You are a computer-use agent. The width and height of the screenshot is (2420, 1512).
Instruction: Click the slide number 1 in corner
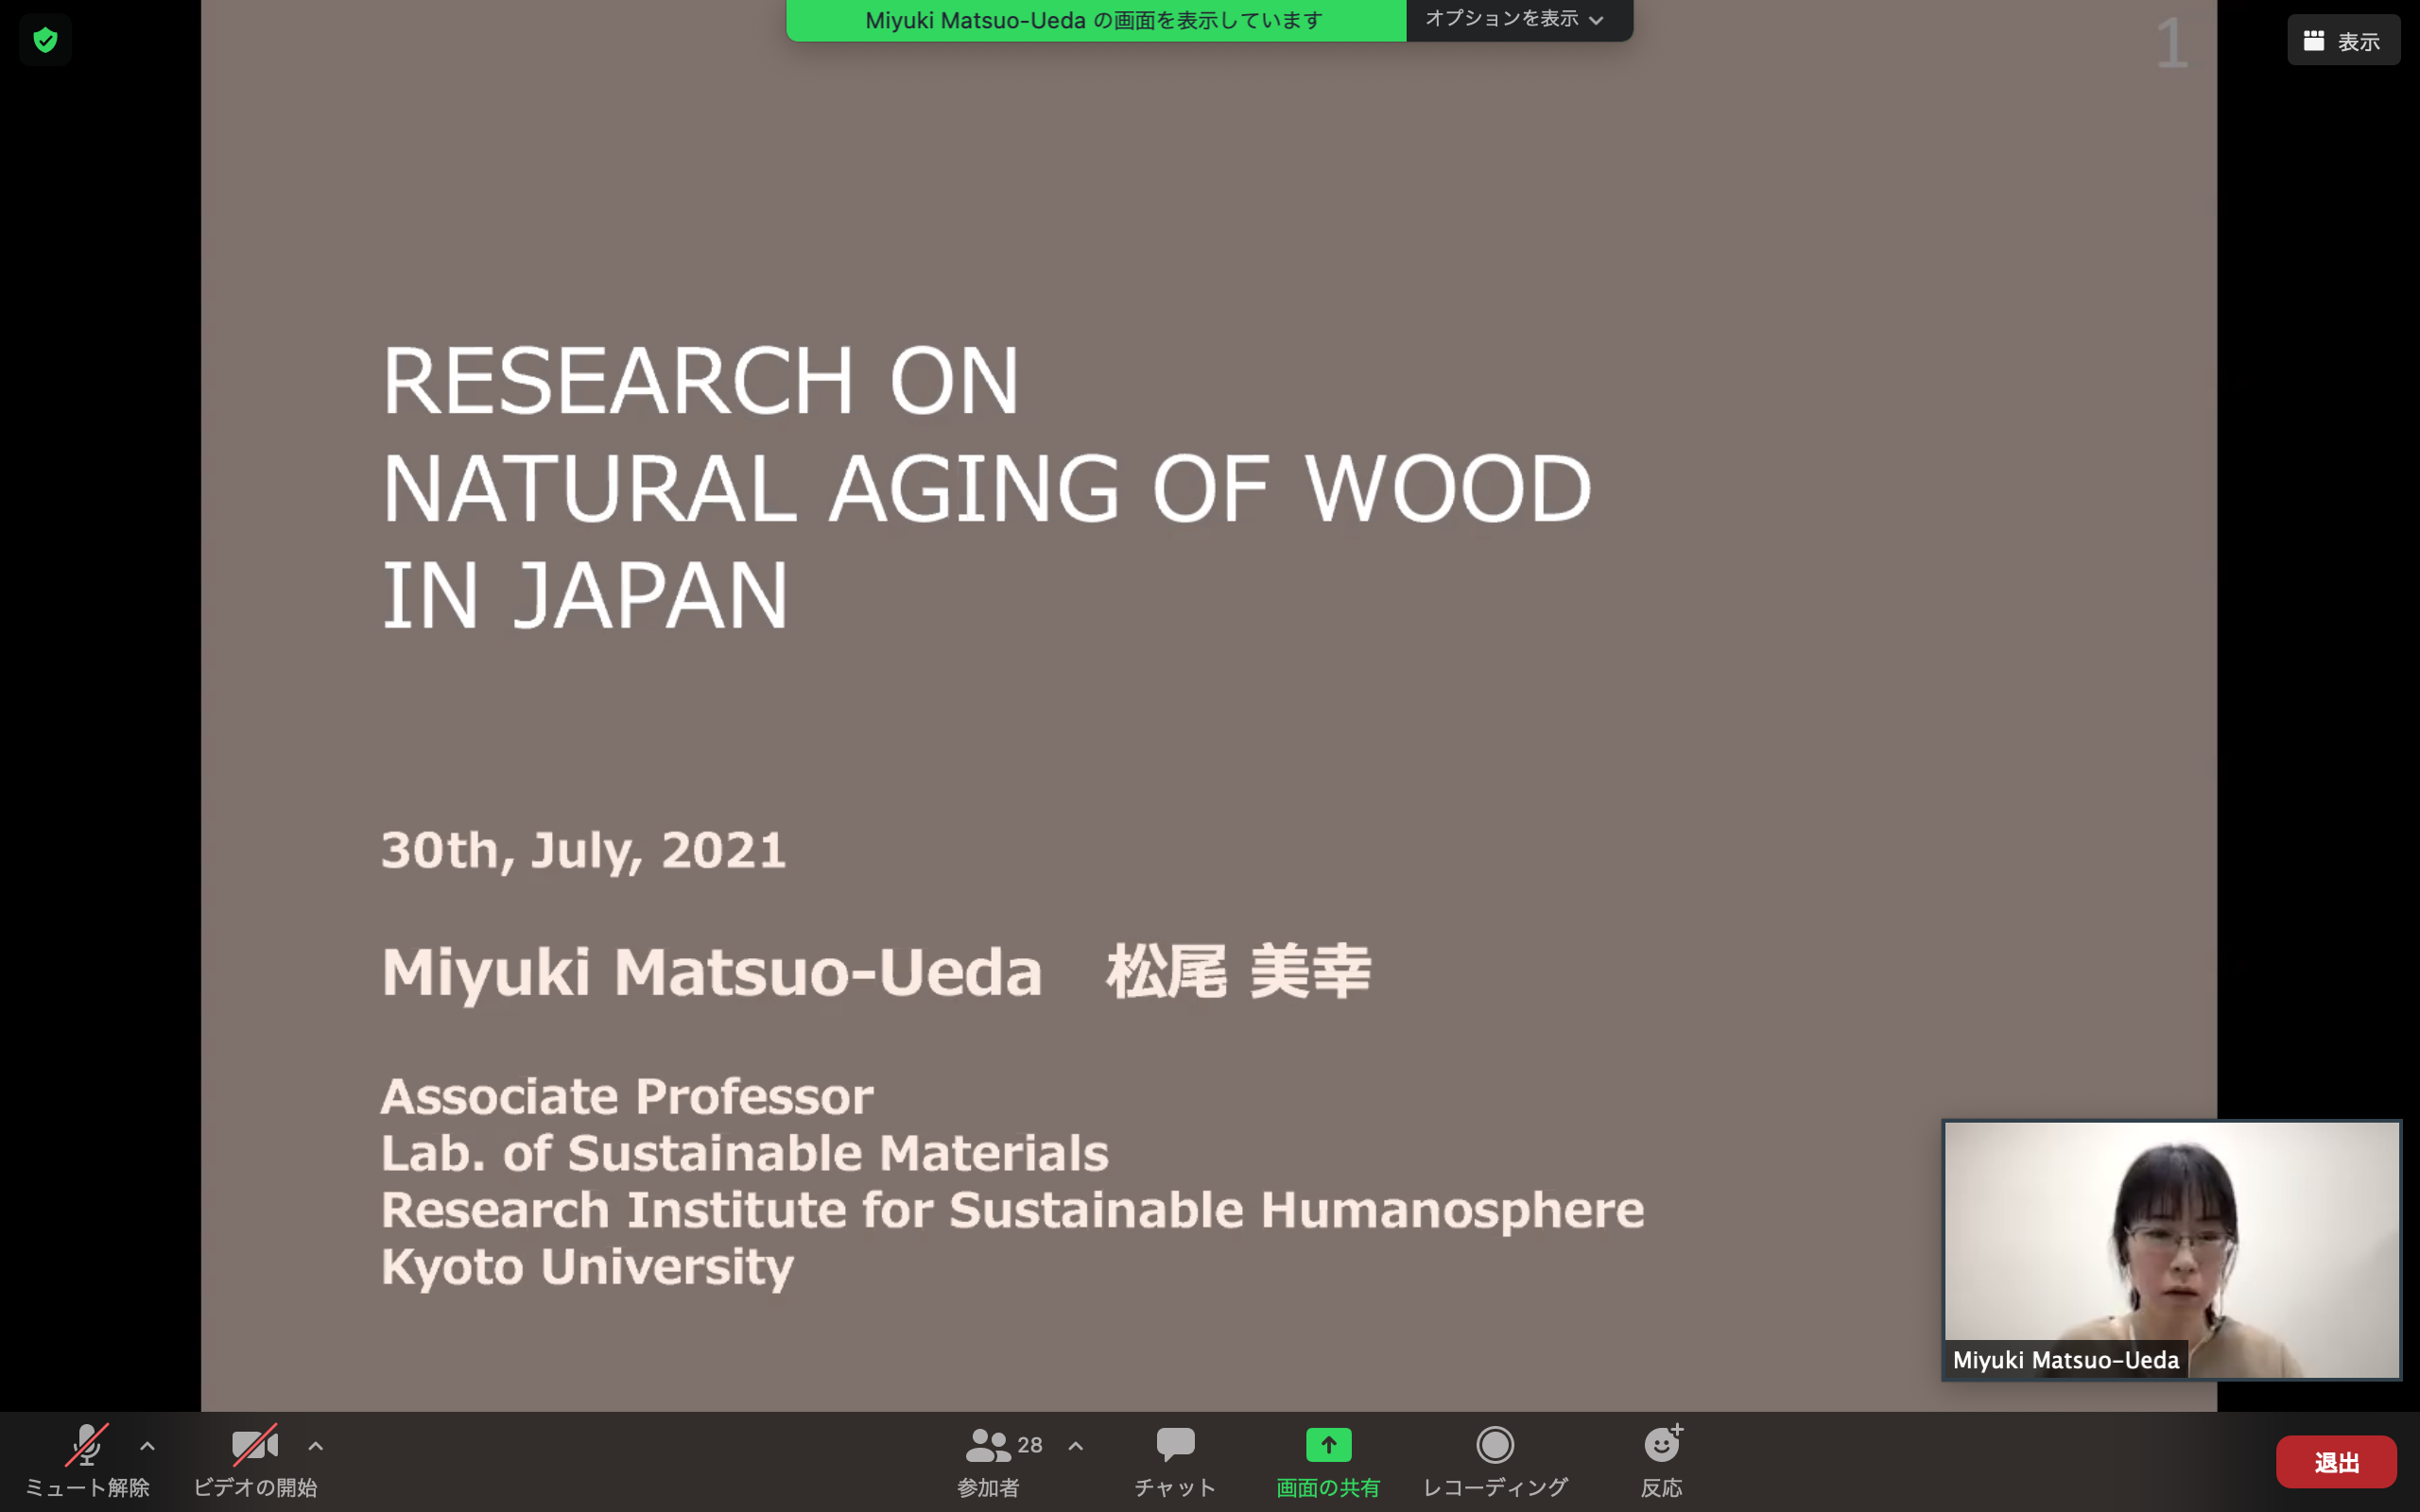(2172, 43)
